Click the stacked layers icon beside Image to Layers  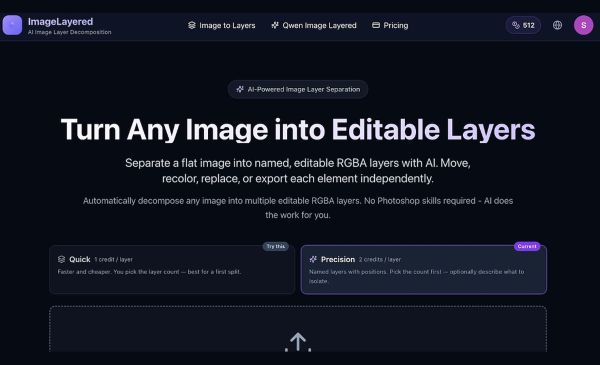192,25
